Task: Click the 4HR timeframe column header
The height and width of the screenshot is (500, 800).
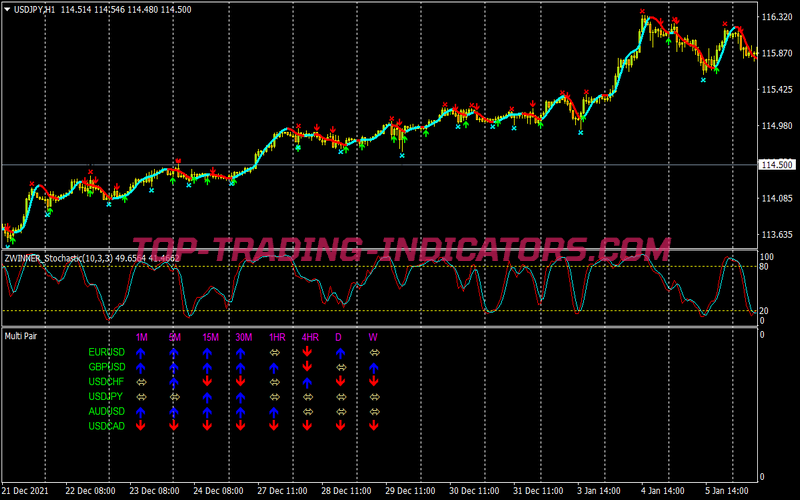Action: click(310, 337)
